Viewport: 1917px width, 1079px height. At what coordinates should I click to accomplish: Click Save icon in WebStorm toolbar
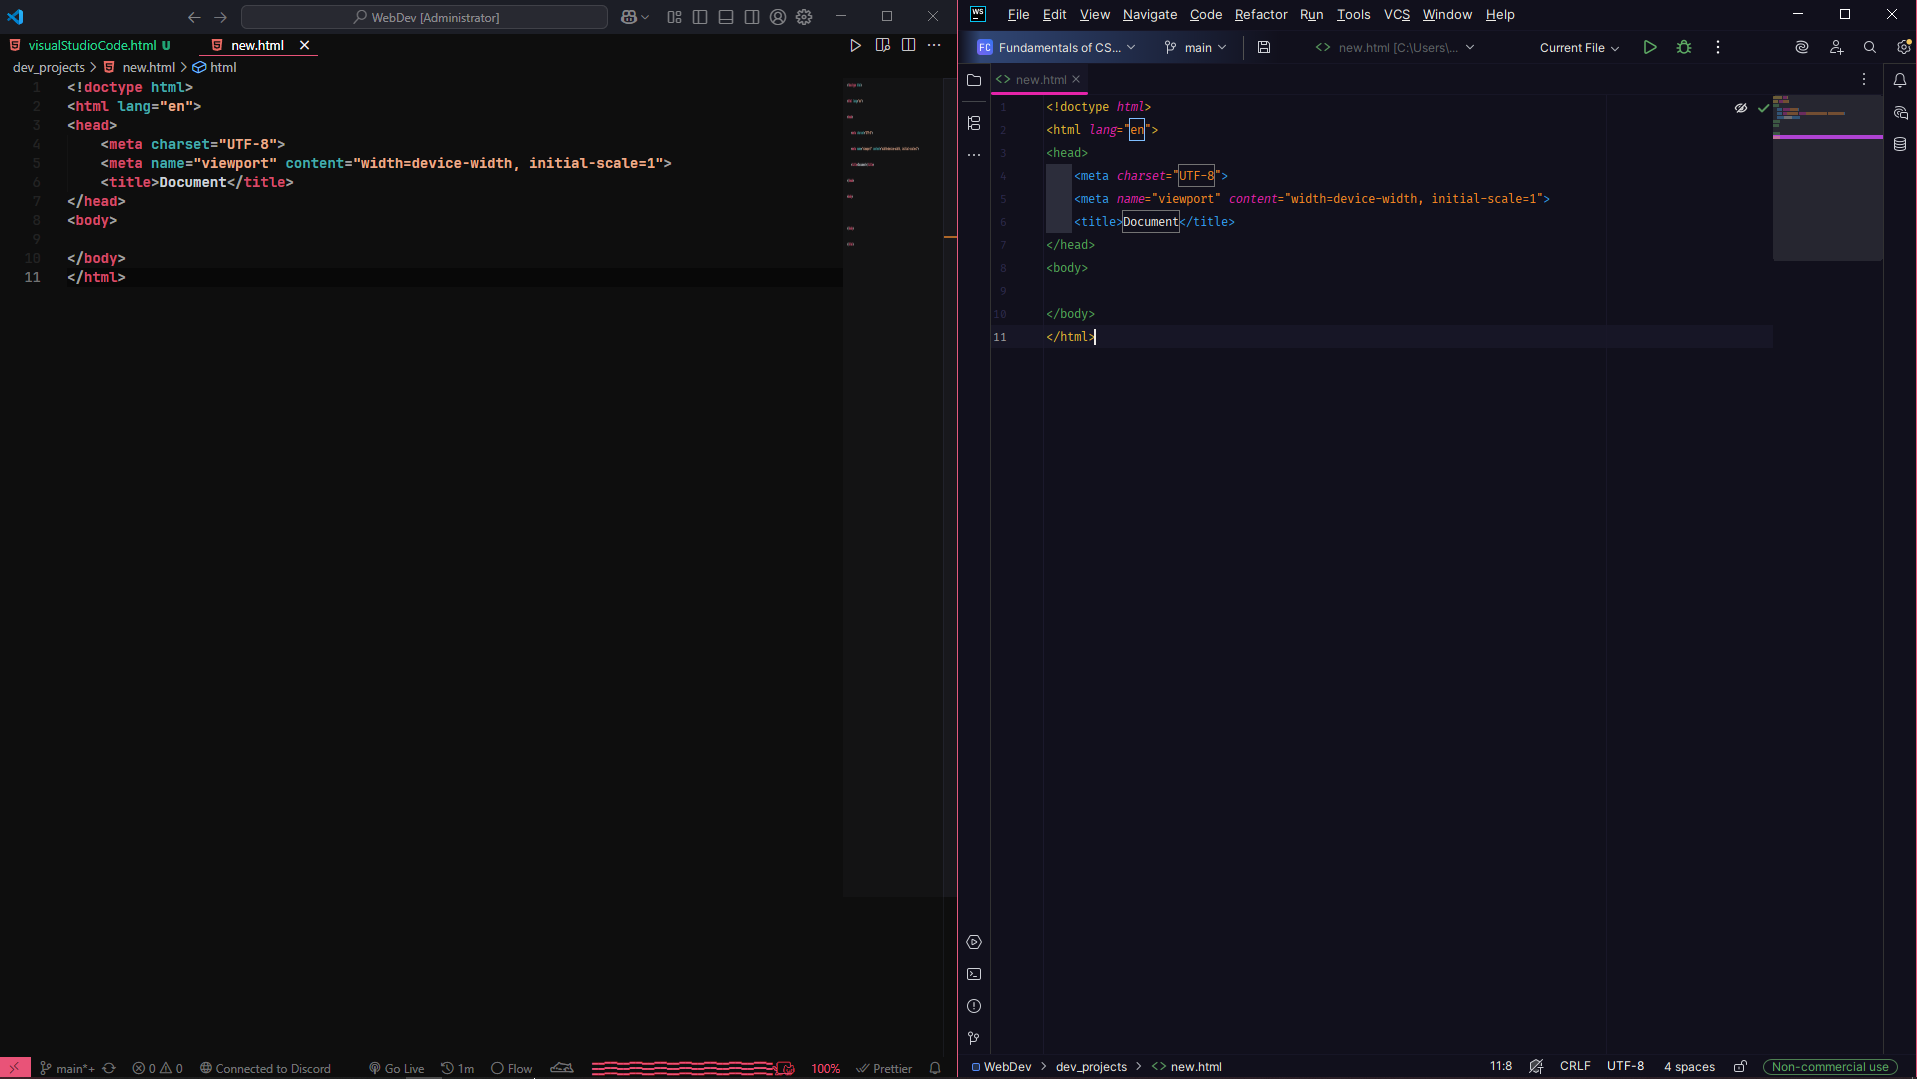pos(1264,47)
